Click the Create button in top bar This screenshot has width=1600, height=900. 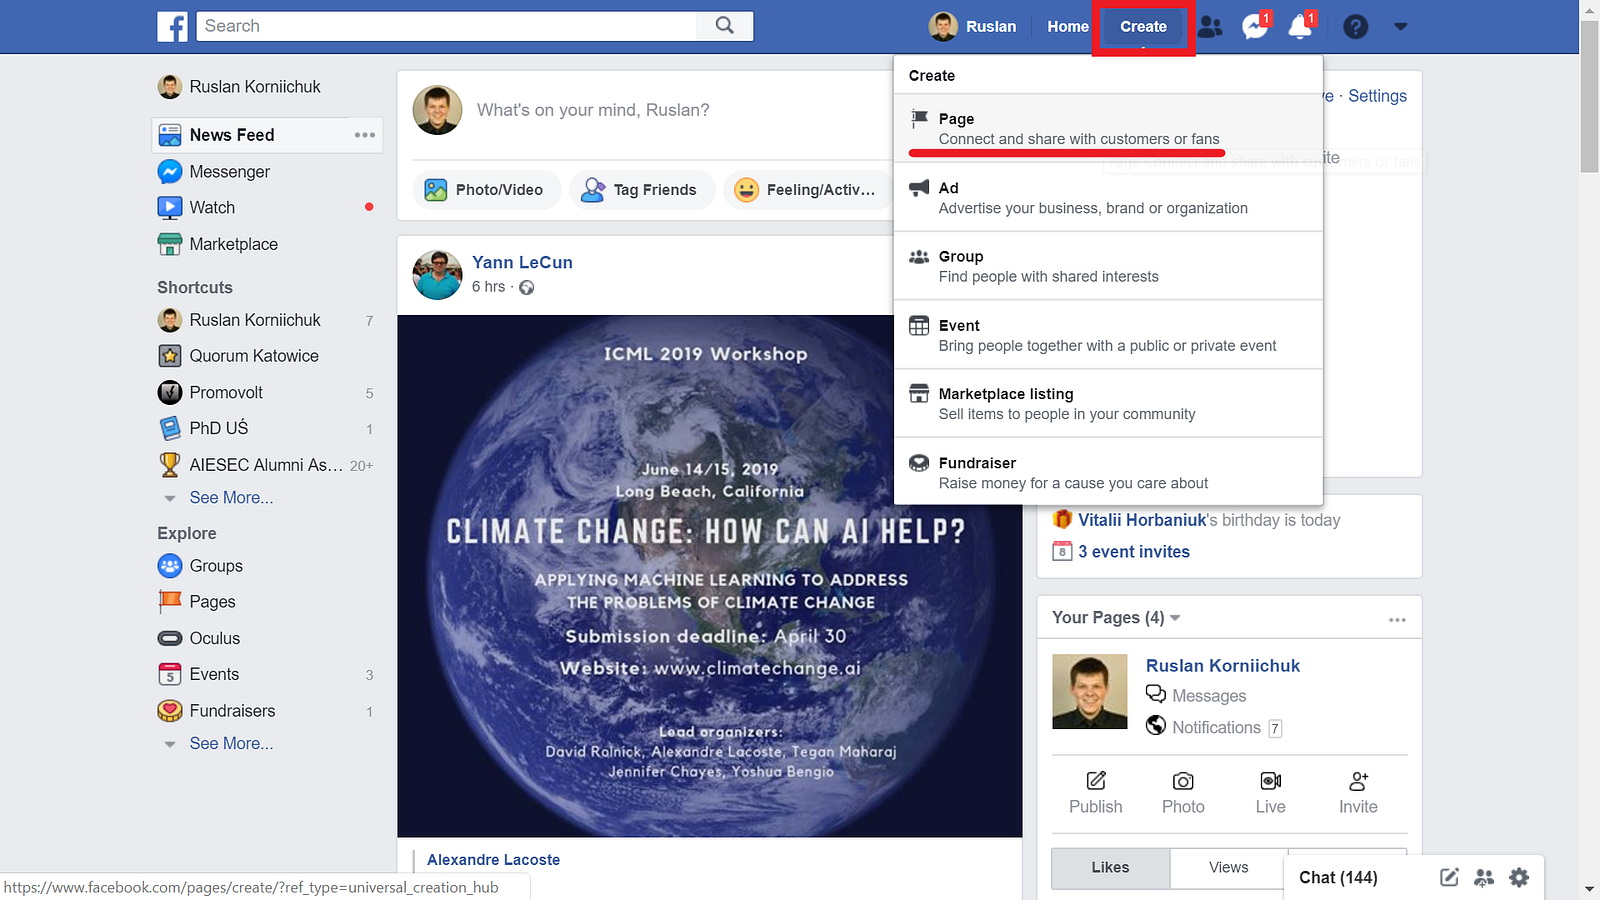point(1143,27)
